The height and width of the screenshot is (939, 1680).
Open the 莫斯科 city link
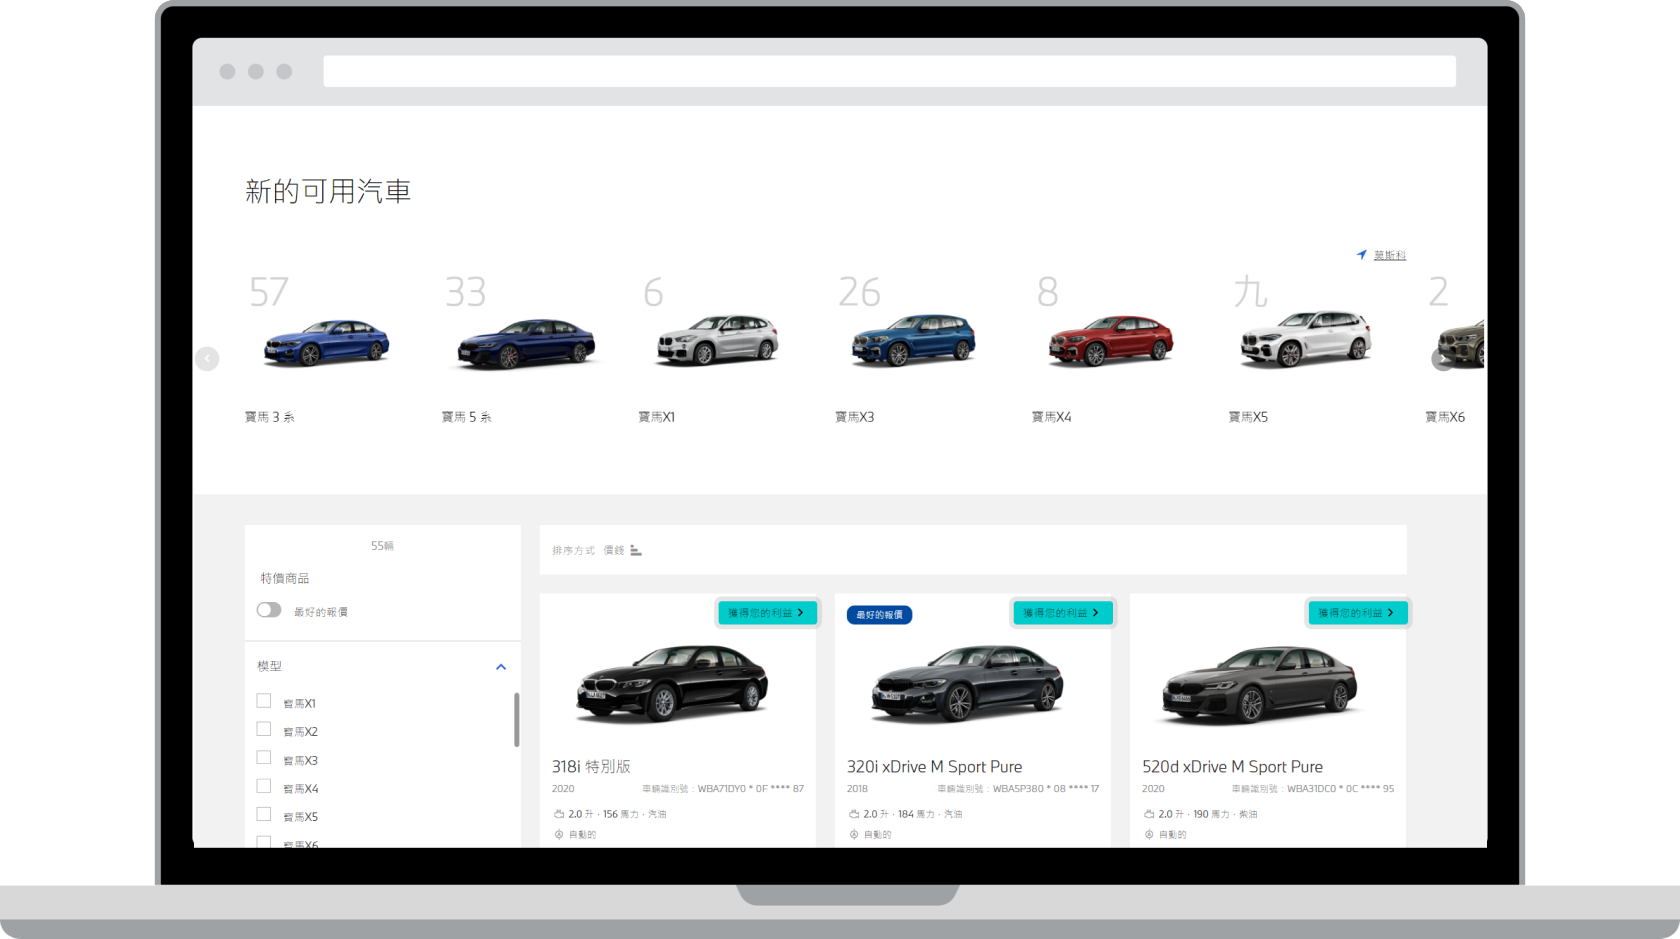point(1389,256)
